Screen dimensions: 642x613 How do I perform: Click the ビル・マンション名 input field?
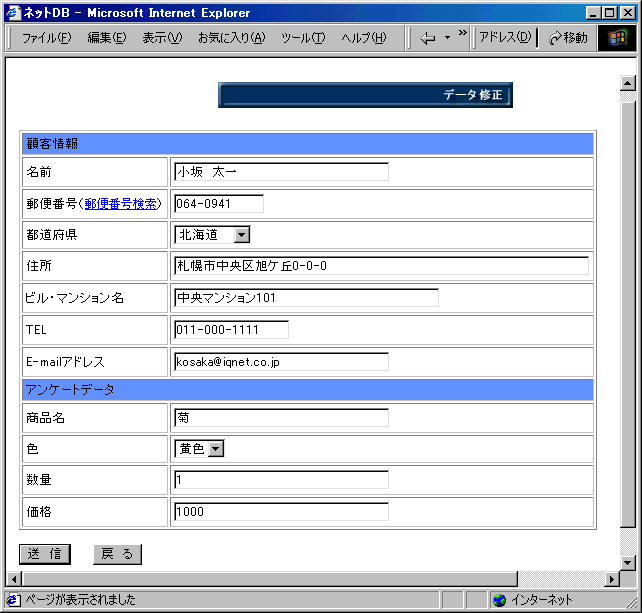(x=306, y=298)
